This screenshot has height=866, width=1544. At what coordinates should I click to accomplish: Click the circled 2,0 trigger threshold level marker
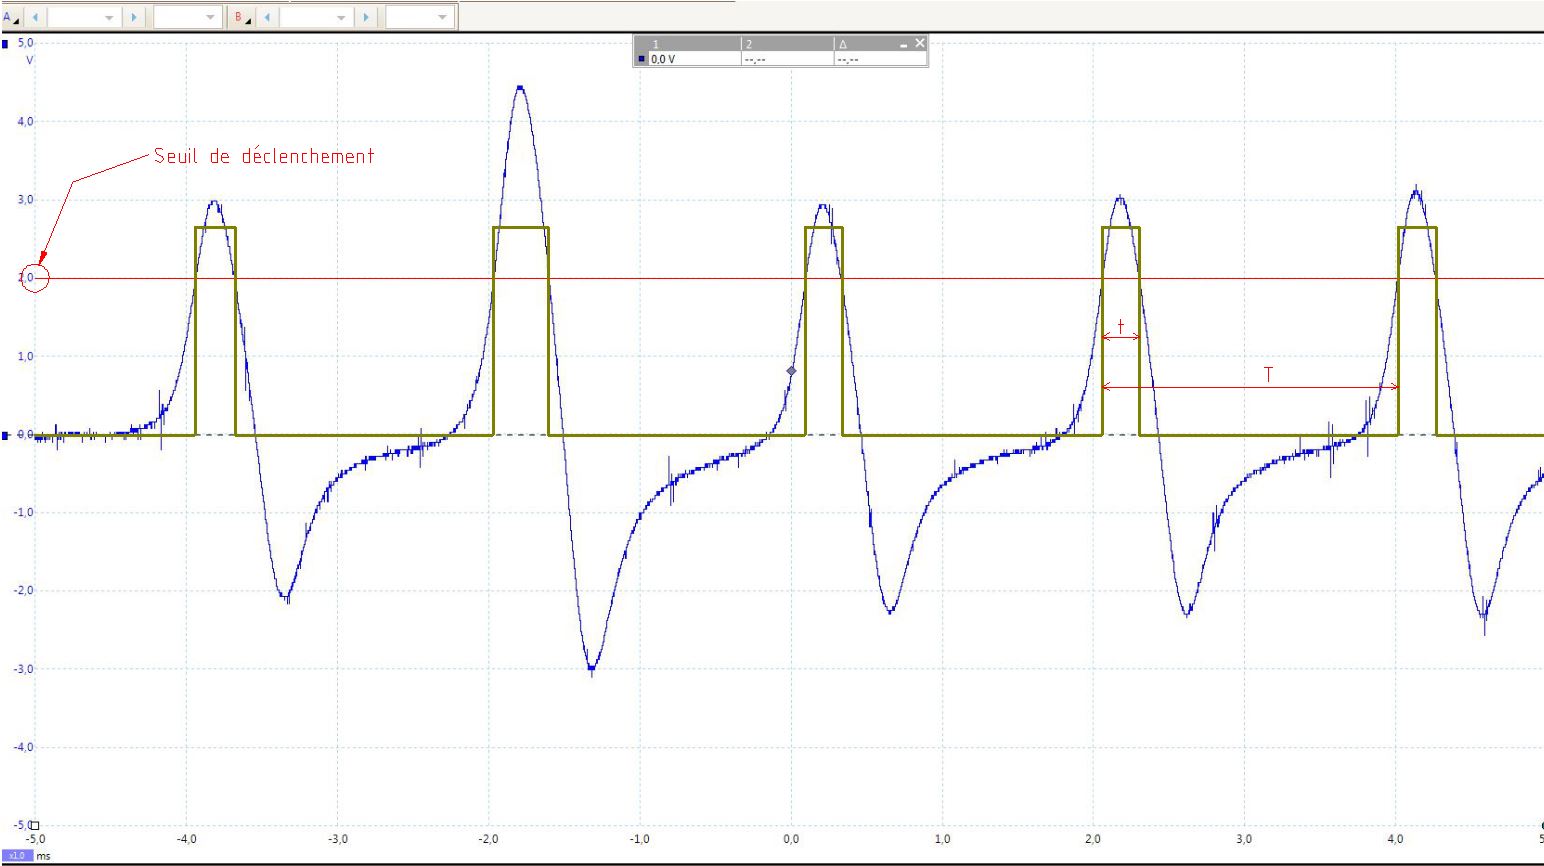35,278
